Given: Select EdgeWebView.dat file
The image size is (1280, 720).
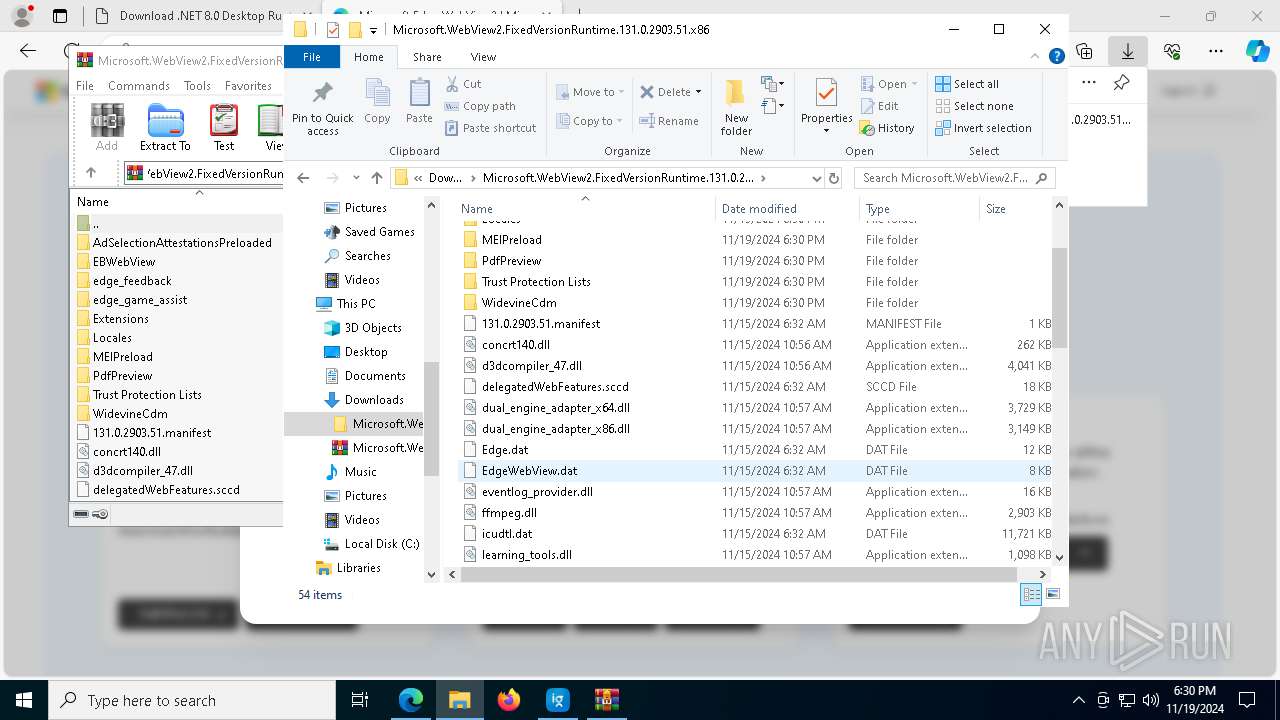Looking at the screenshot, I should [x=755, y=471].
